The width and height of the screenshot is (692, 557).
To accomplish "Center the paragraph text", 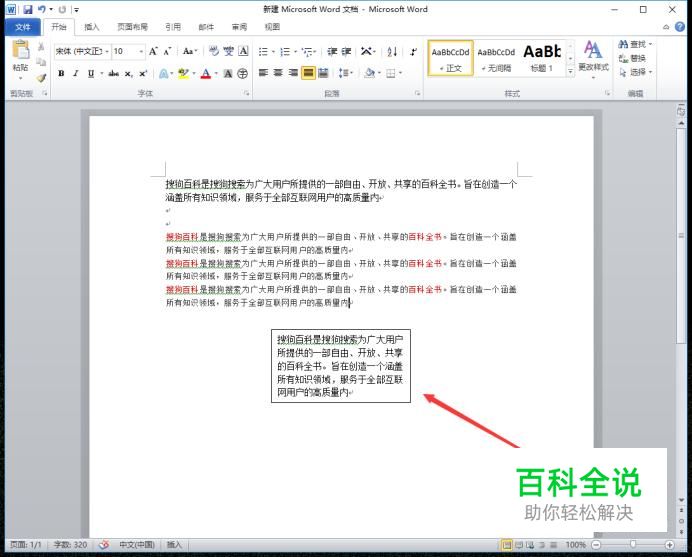I will click(x=278, y=73).
